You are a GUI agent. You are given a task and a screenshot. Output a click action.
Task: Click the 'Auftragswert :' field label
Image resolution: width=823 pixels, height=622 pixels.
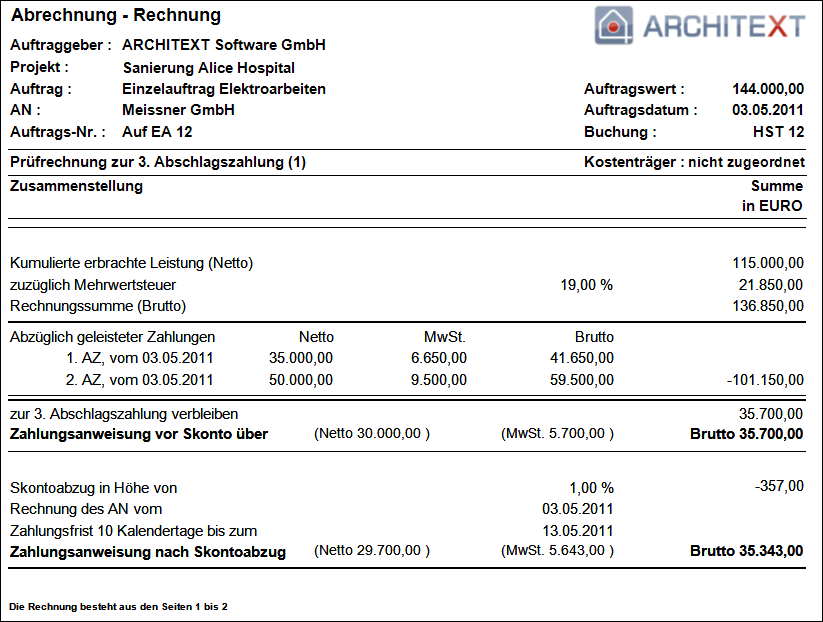tap(634, 89)
